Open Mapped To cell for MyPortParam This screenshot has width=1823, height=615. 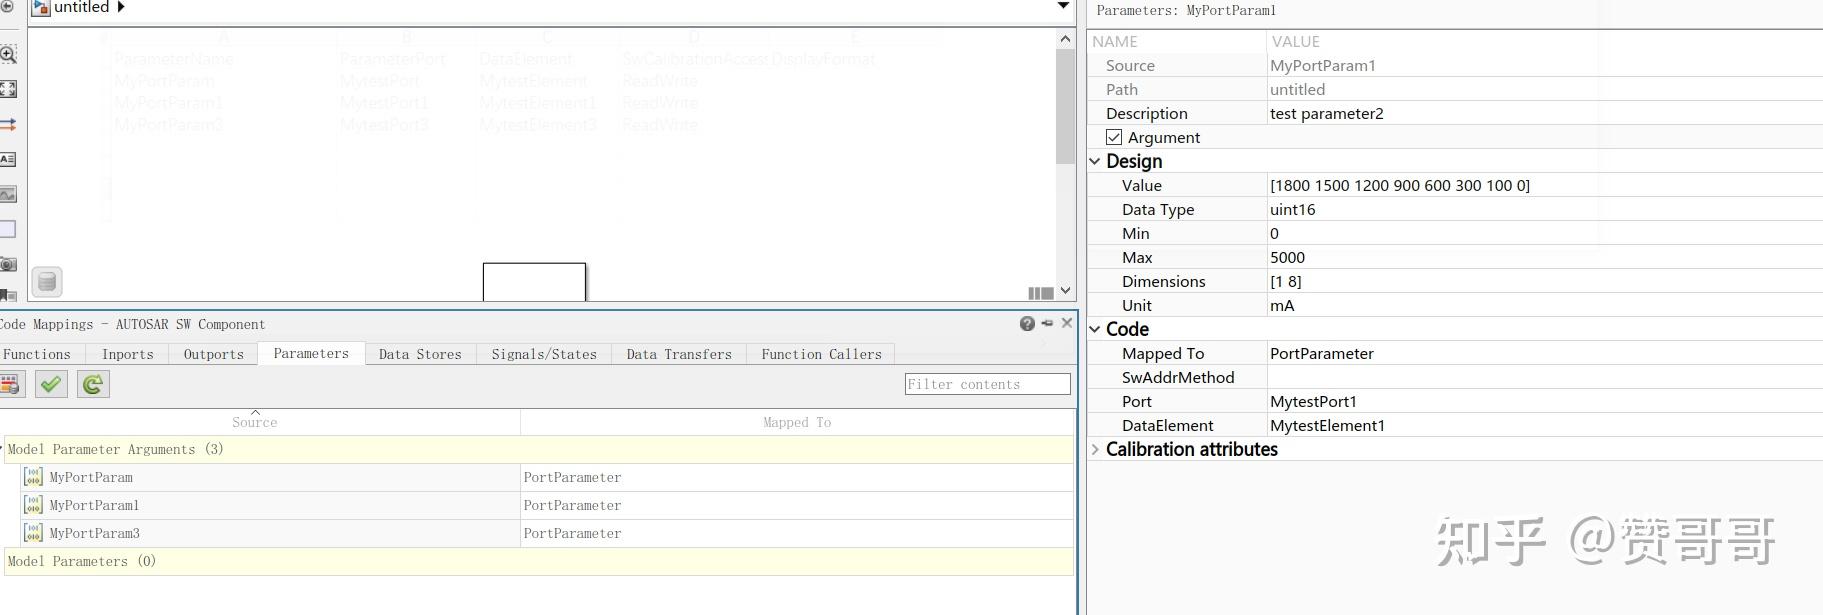[797, 477]
